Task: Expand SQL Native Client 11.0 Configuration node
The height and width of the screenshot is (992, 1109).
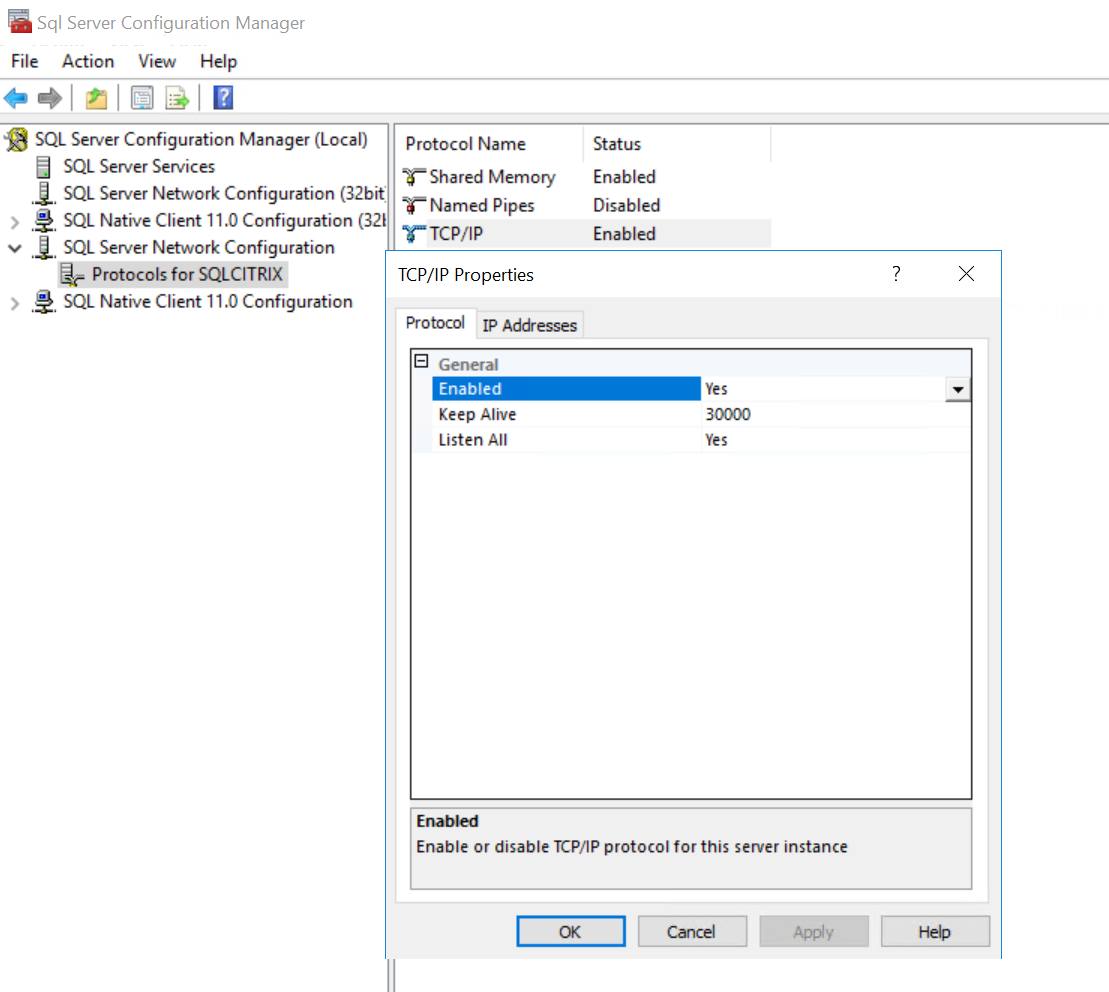Action: 15,303
